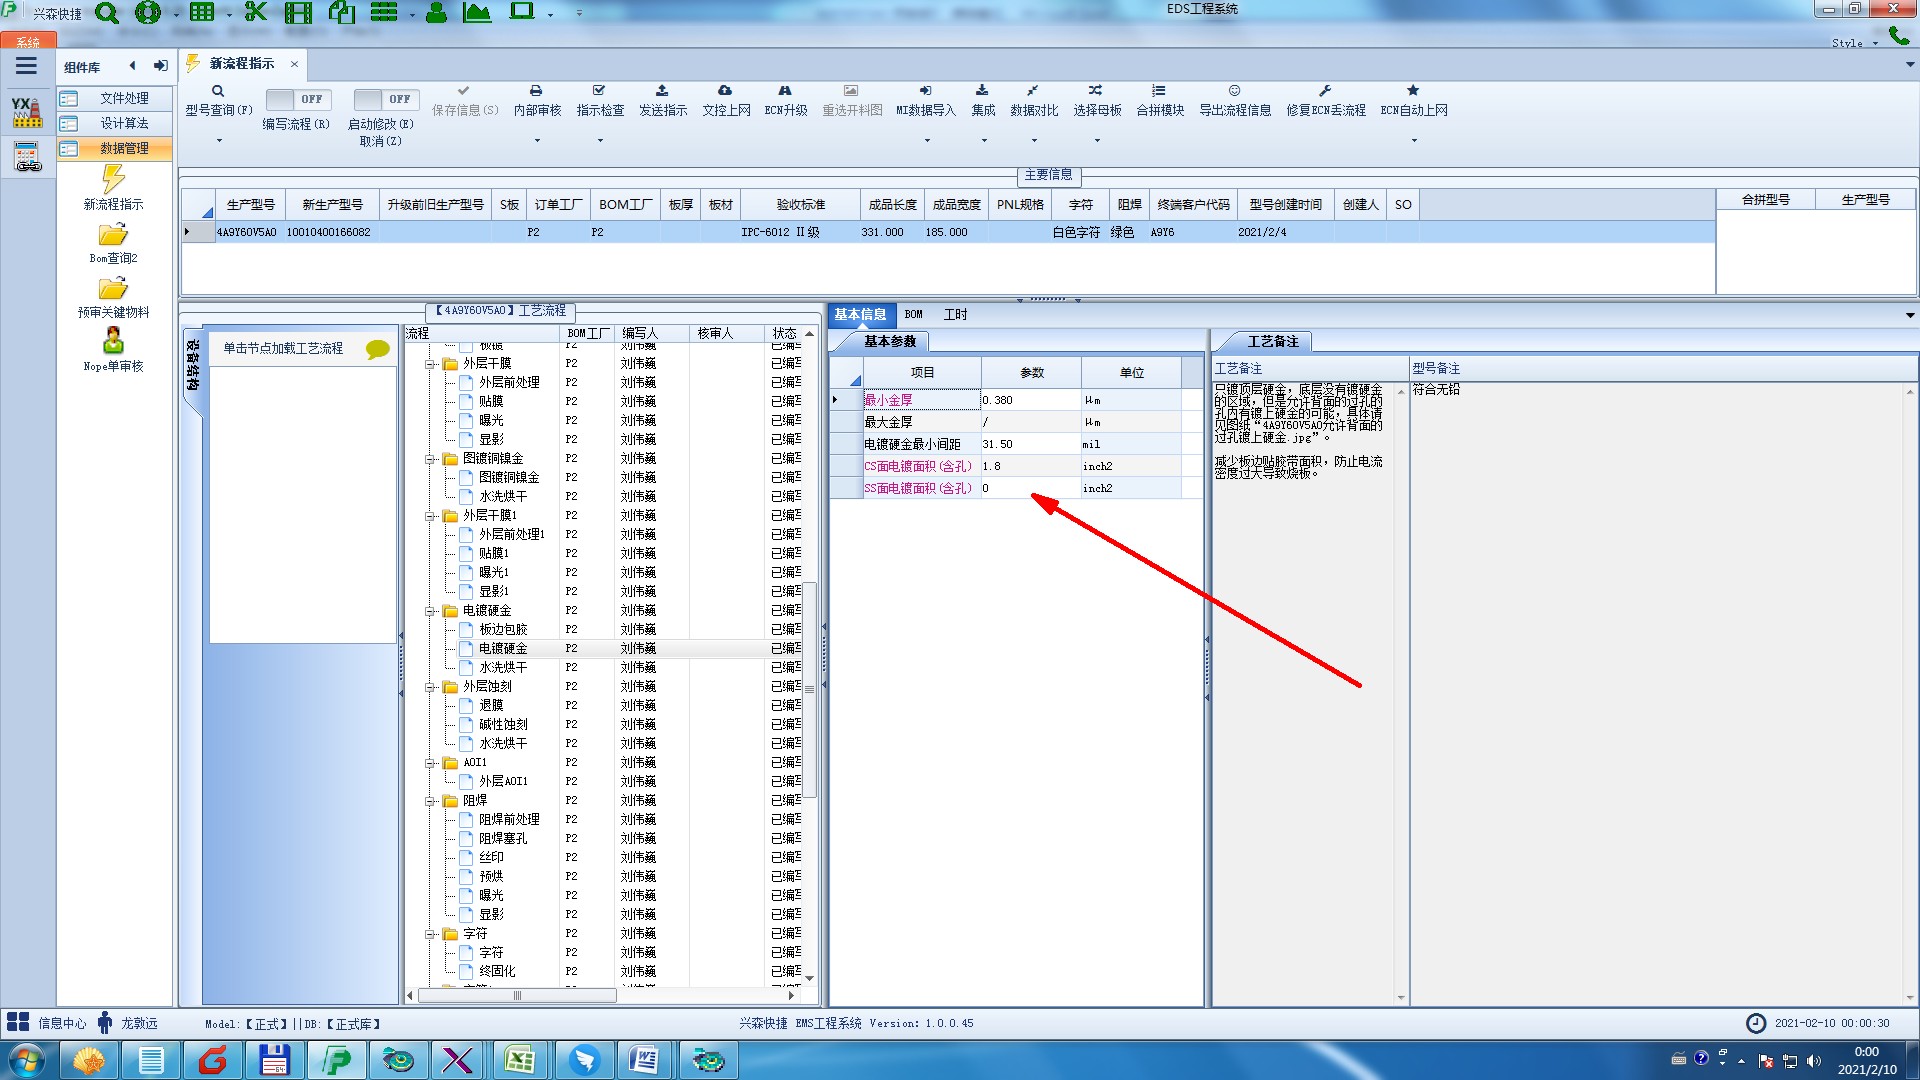
Task: Click the 合拼模块 list icon
Action: coord(1159,91)
